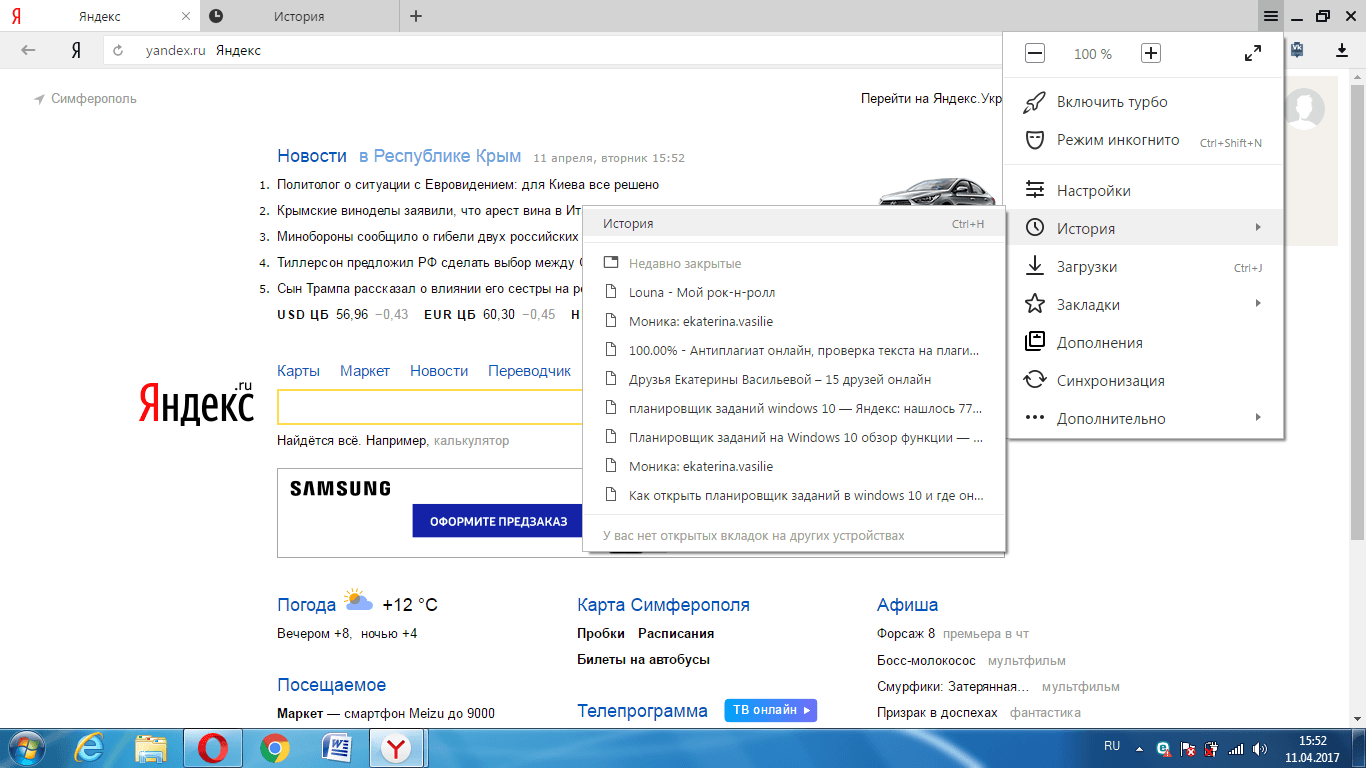
Task: Open the Карты service link
Action: click(x=298, y=371)
